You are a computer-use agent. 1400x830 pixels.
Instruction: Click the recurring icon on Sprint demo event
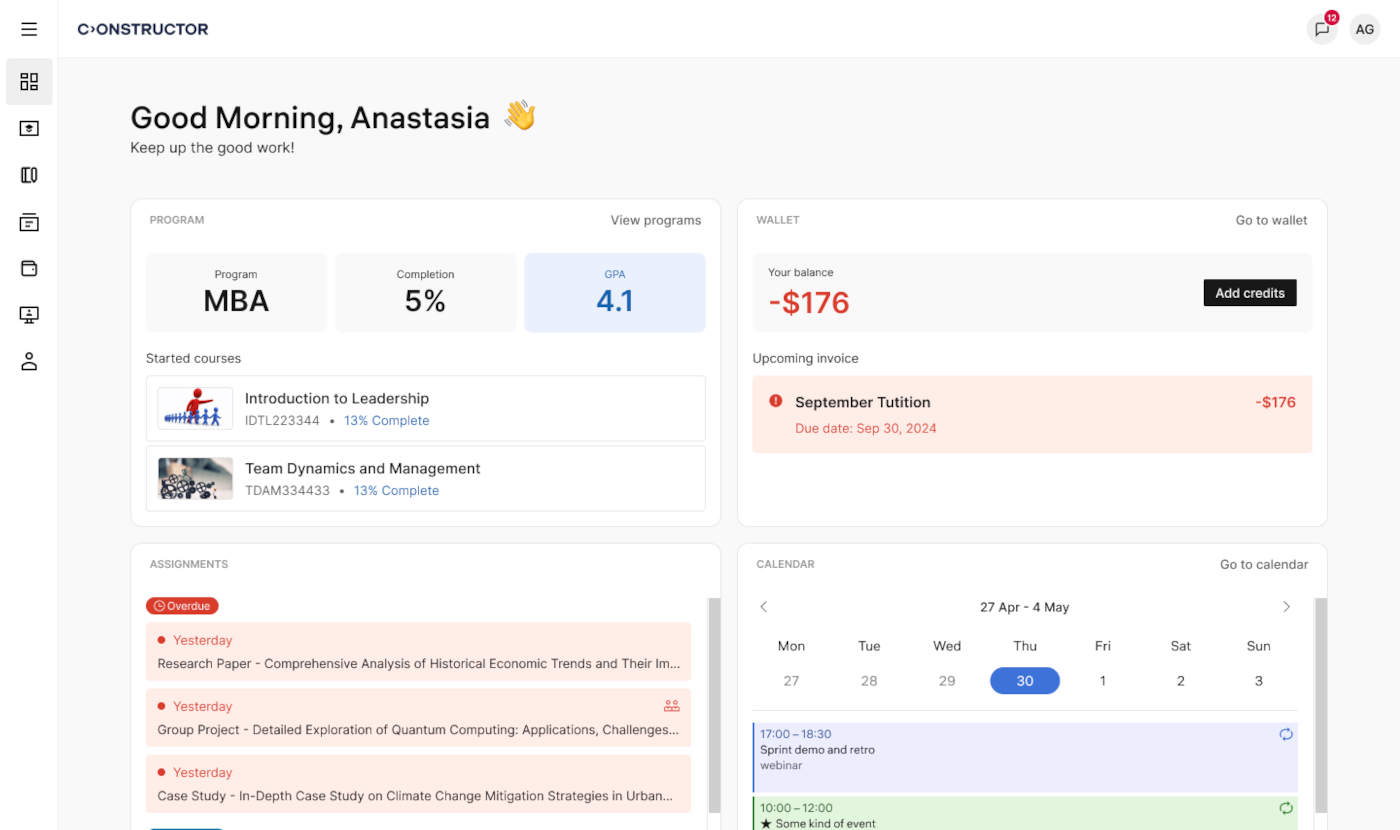coord(1287,734)
